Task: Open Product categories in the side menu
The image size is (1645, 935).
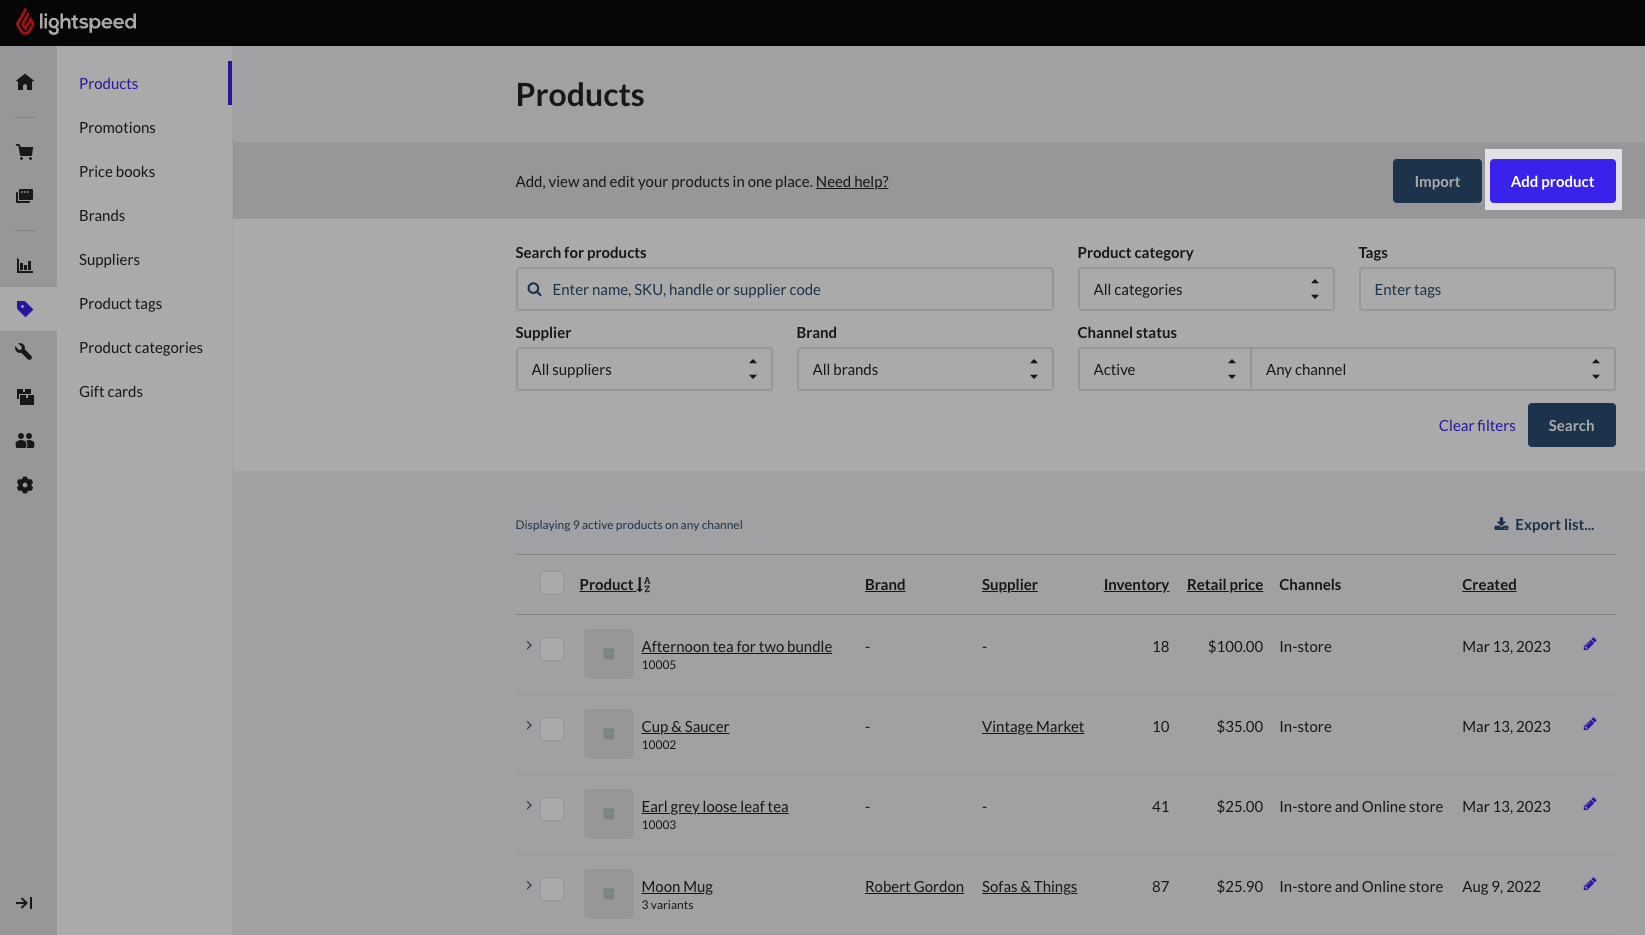Action: [141, 348]
